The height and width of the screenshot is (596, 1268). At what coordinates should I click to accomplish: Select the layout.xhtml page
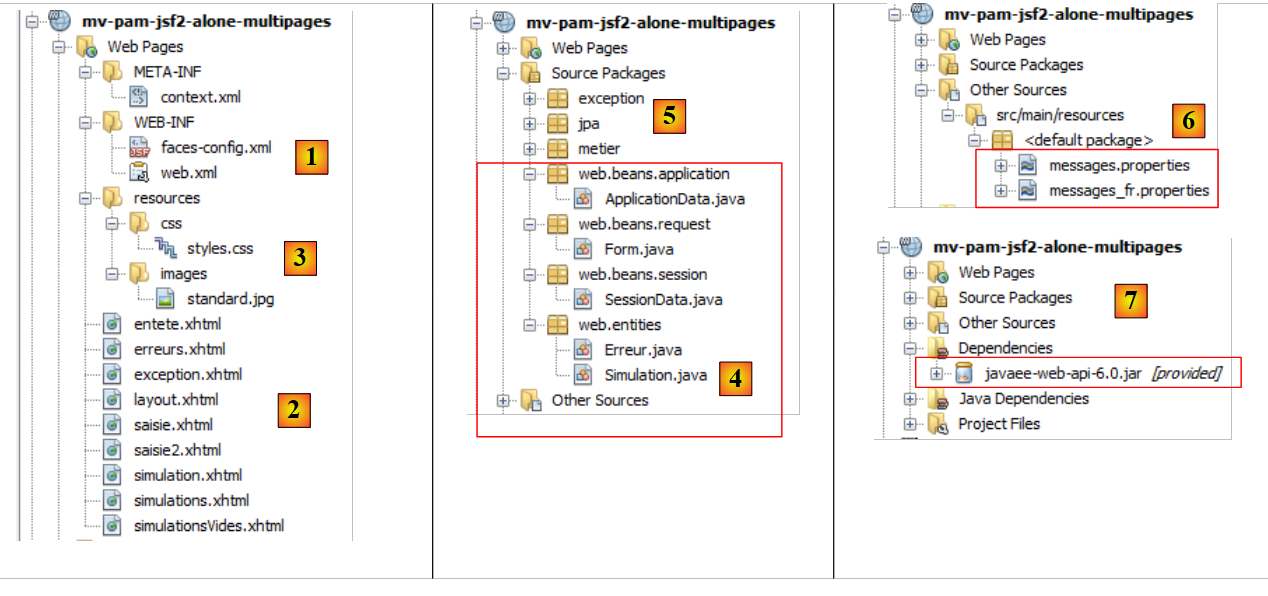pos(175,400)
